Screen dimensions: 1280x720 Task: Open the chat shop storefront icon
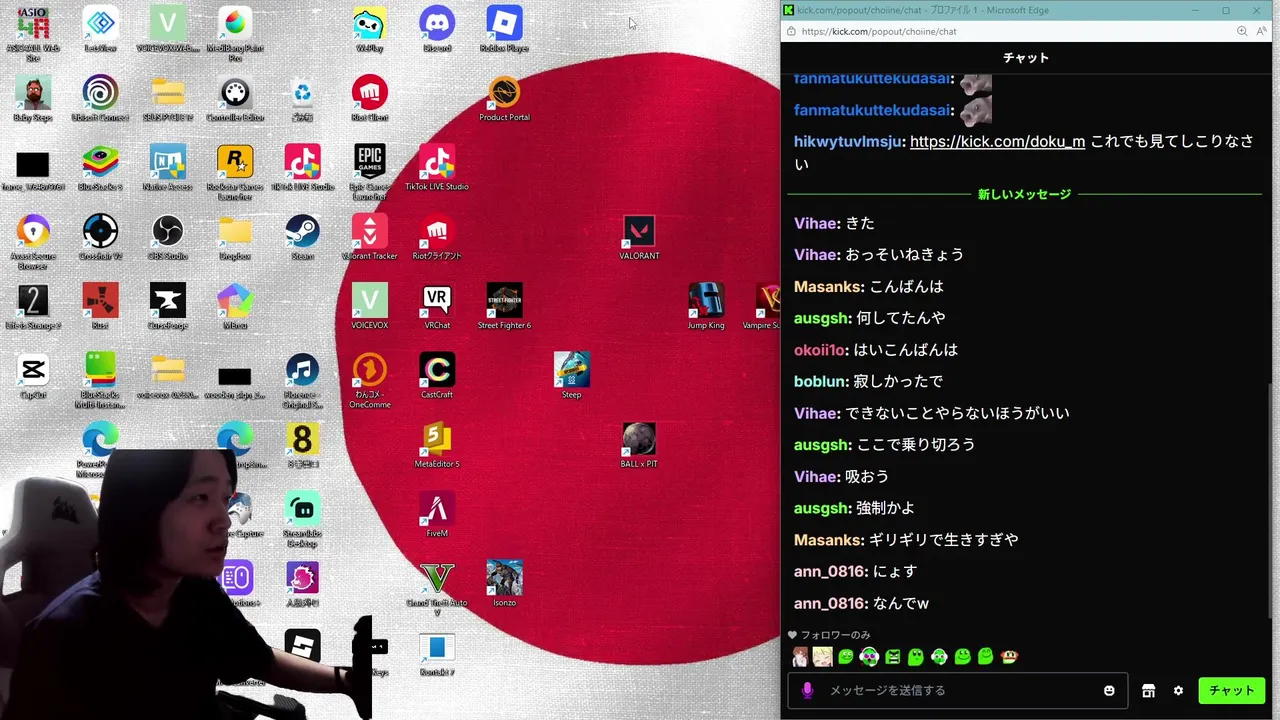coord(1148,690)
